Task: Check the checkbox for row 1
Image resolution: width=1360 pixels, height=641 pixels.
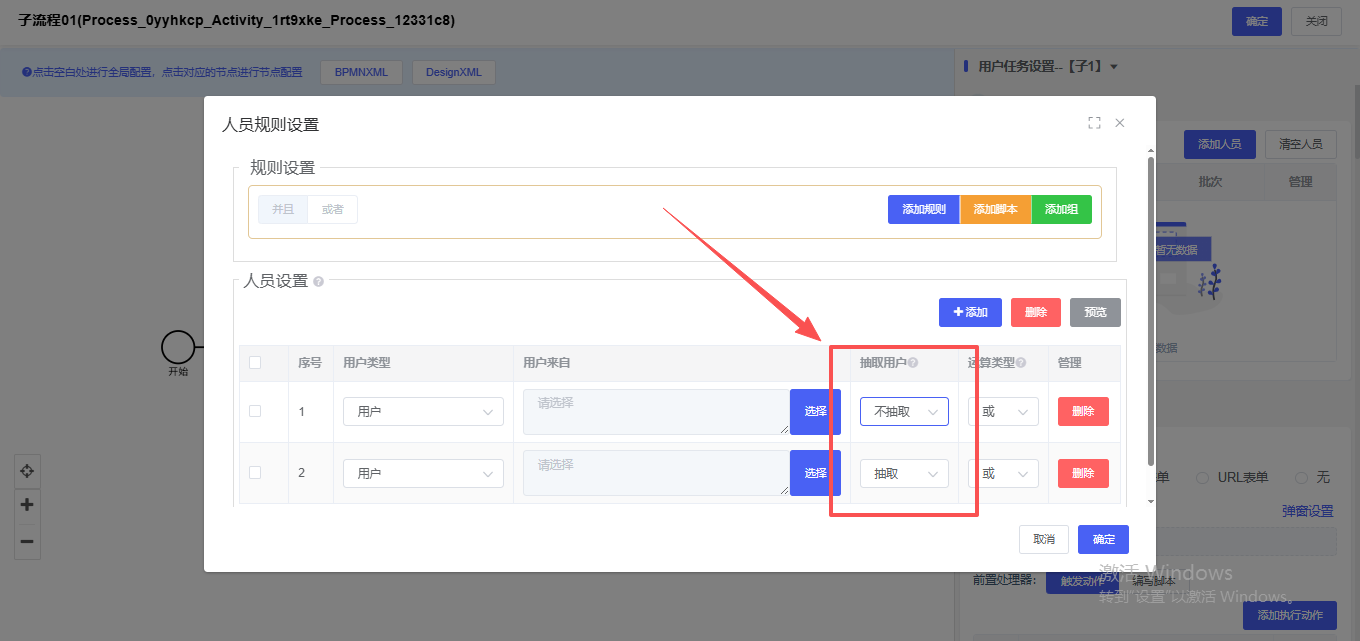Action: pos(255,411)
